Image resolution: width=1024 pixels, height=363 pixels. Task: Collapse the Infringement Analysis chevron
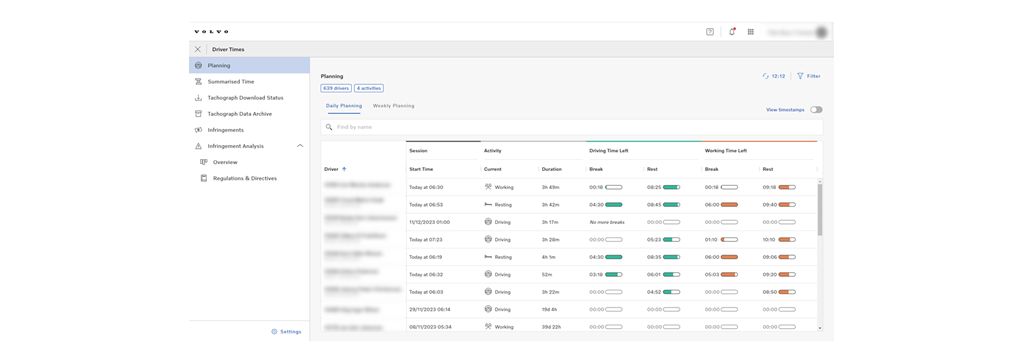pyautogui.click(x=300, y=146)
